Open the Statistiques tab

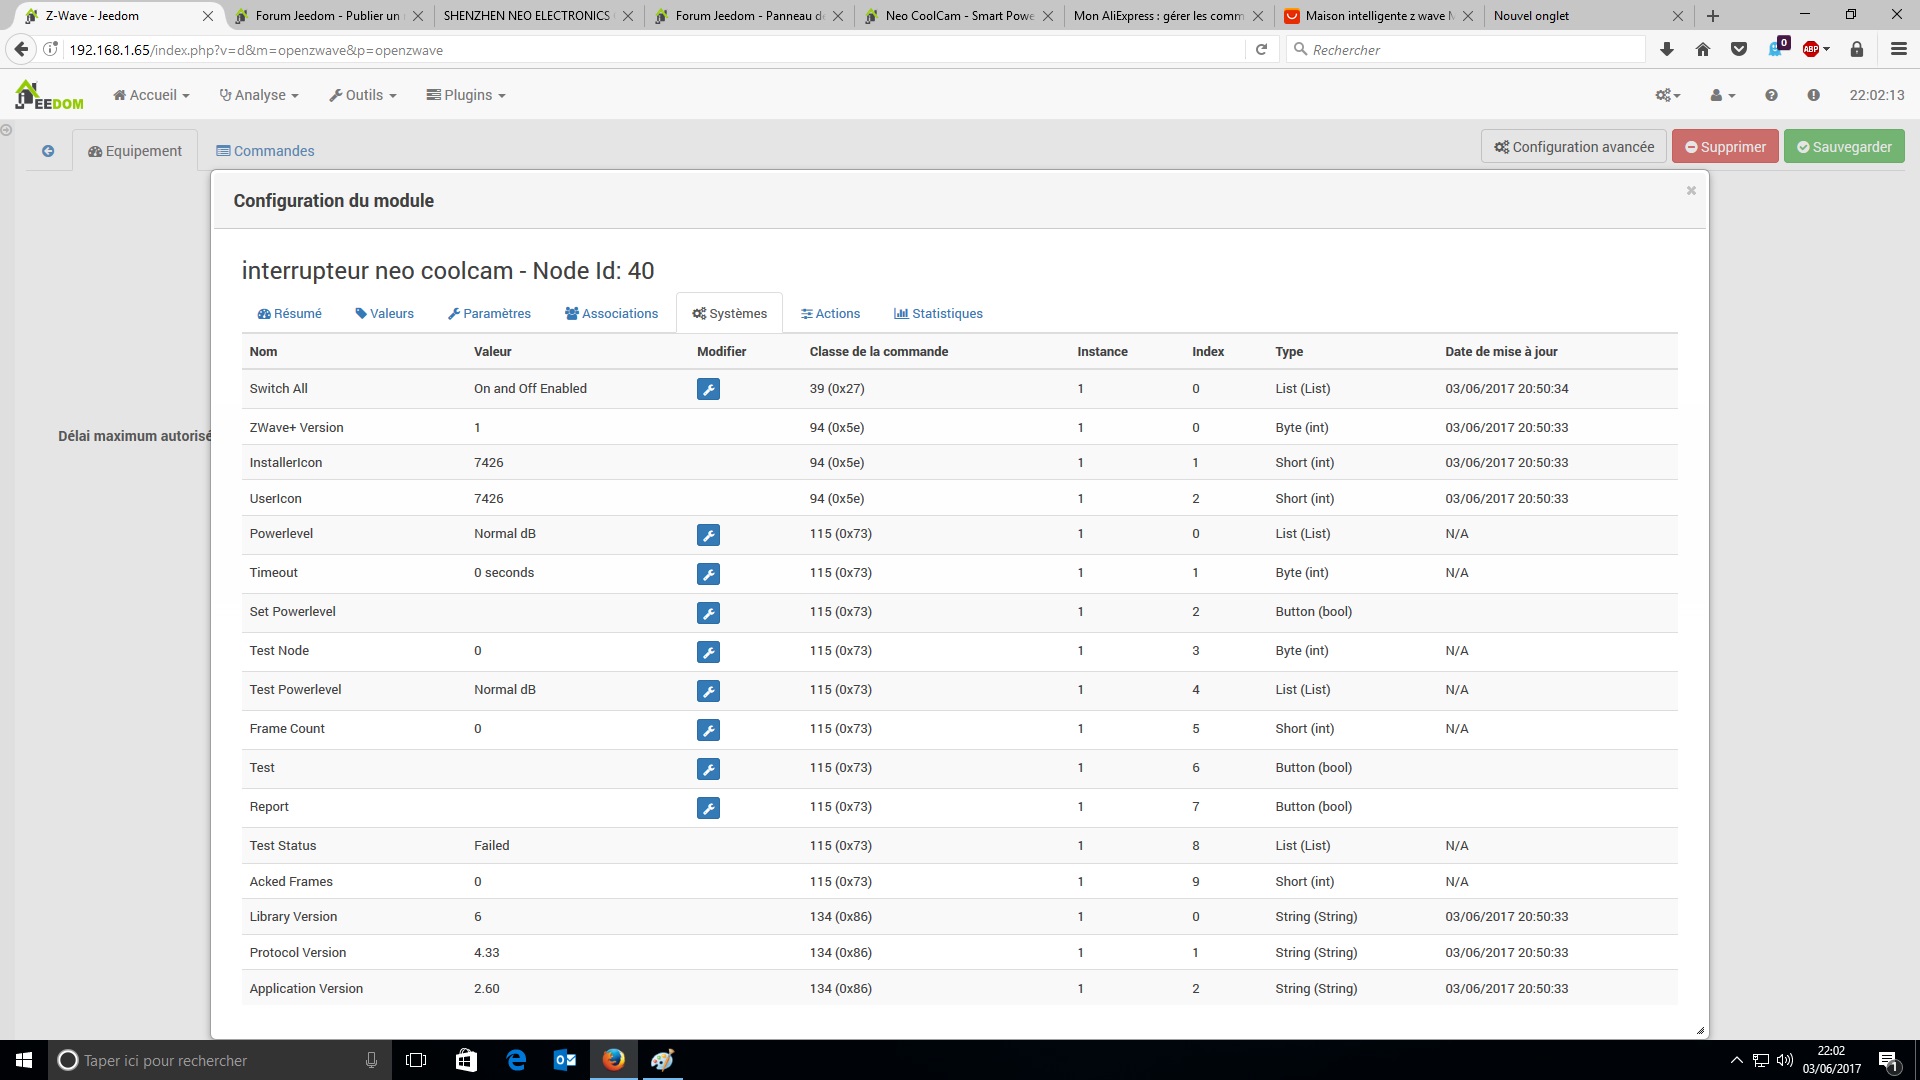tap(939, 313)
